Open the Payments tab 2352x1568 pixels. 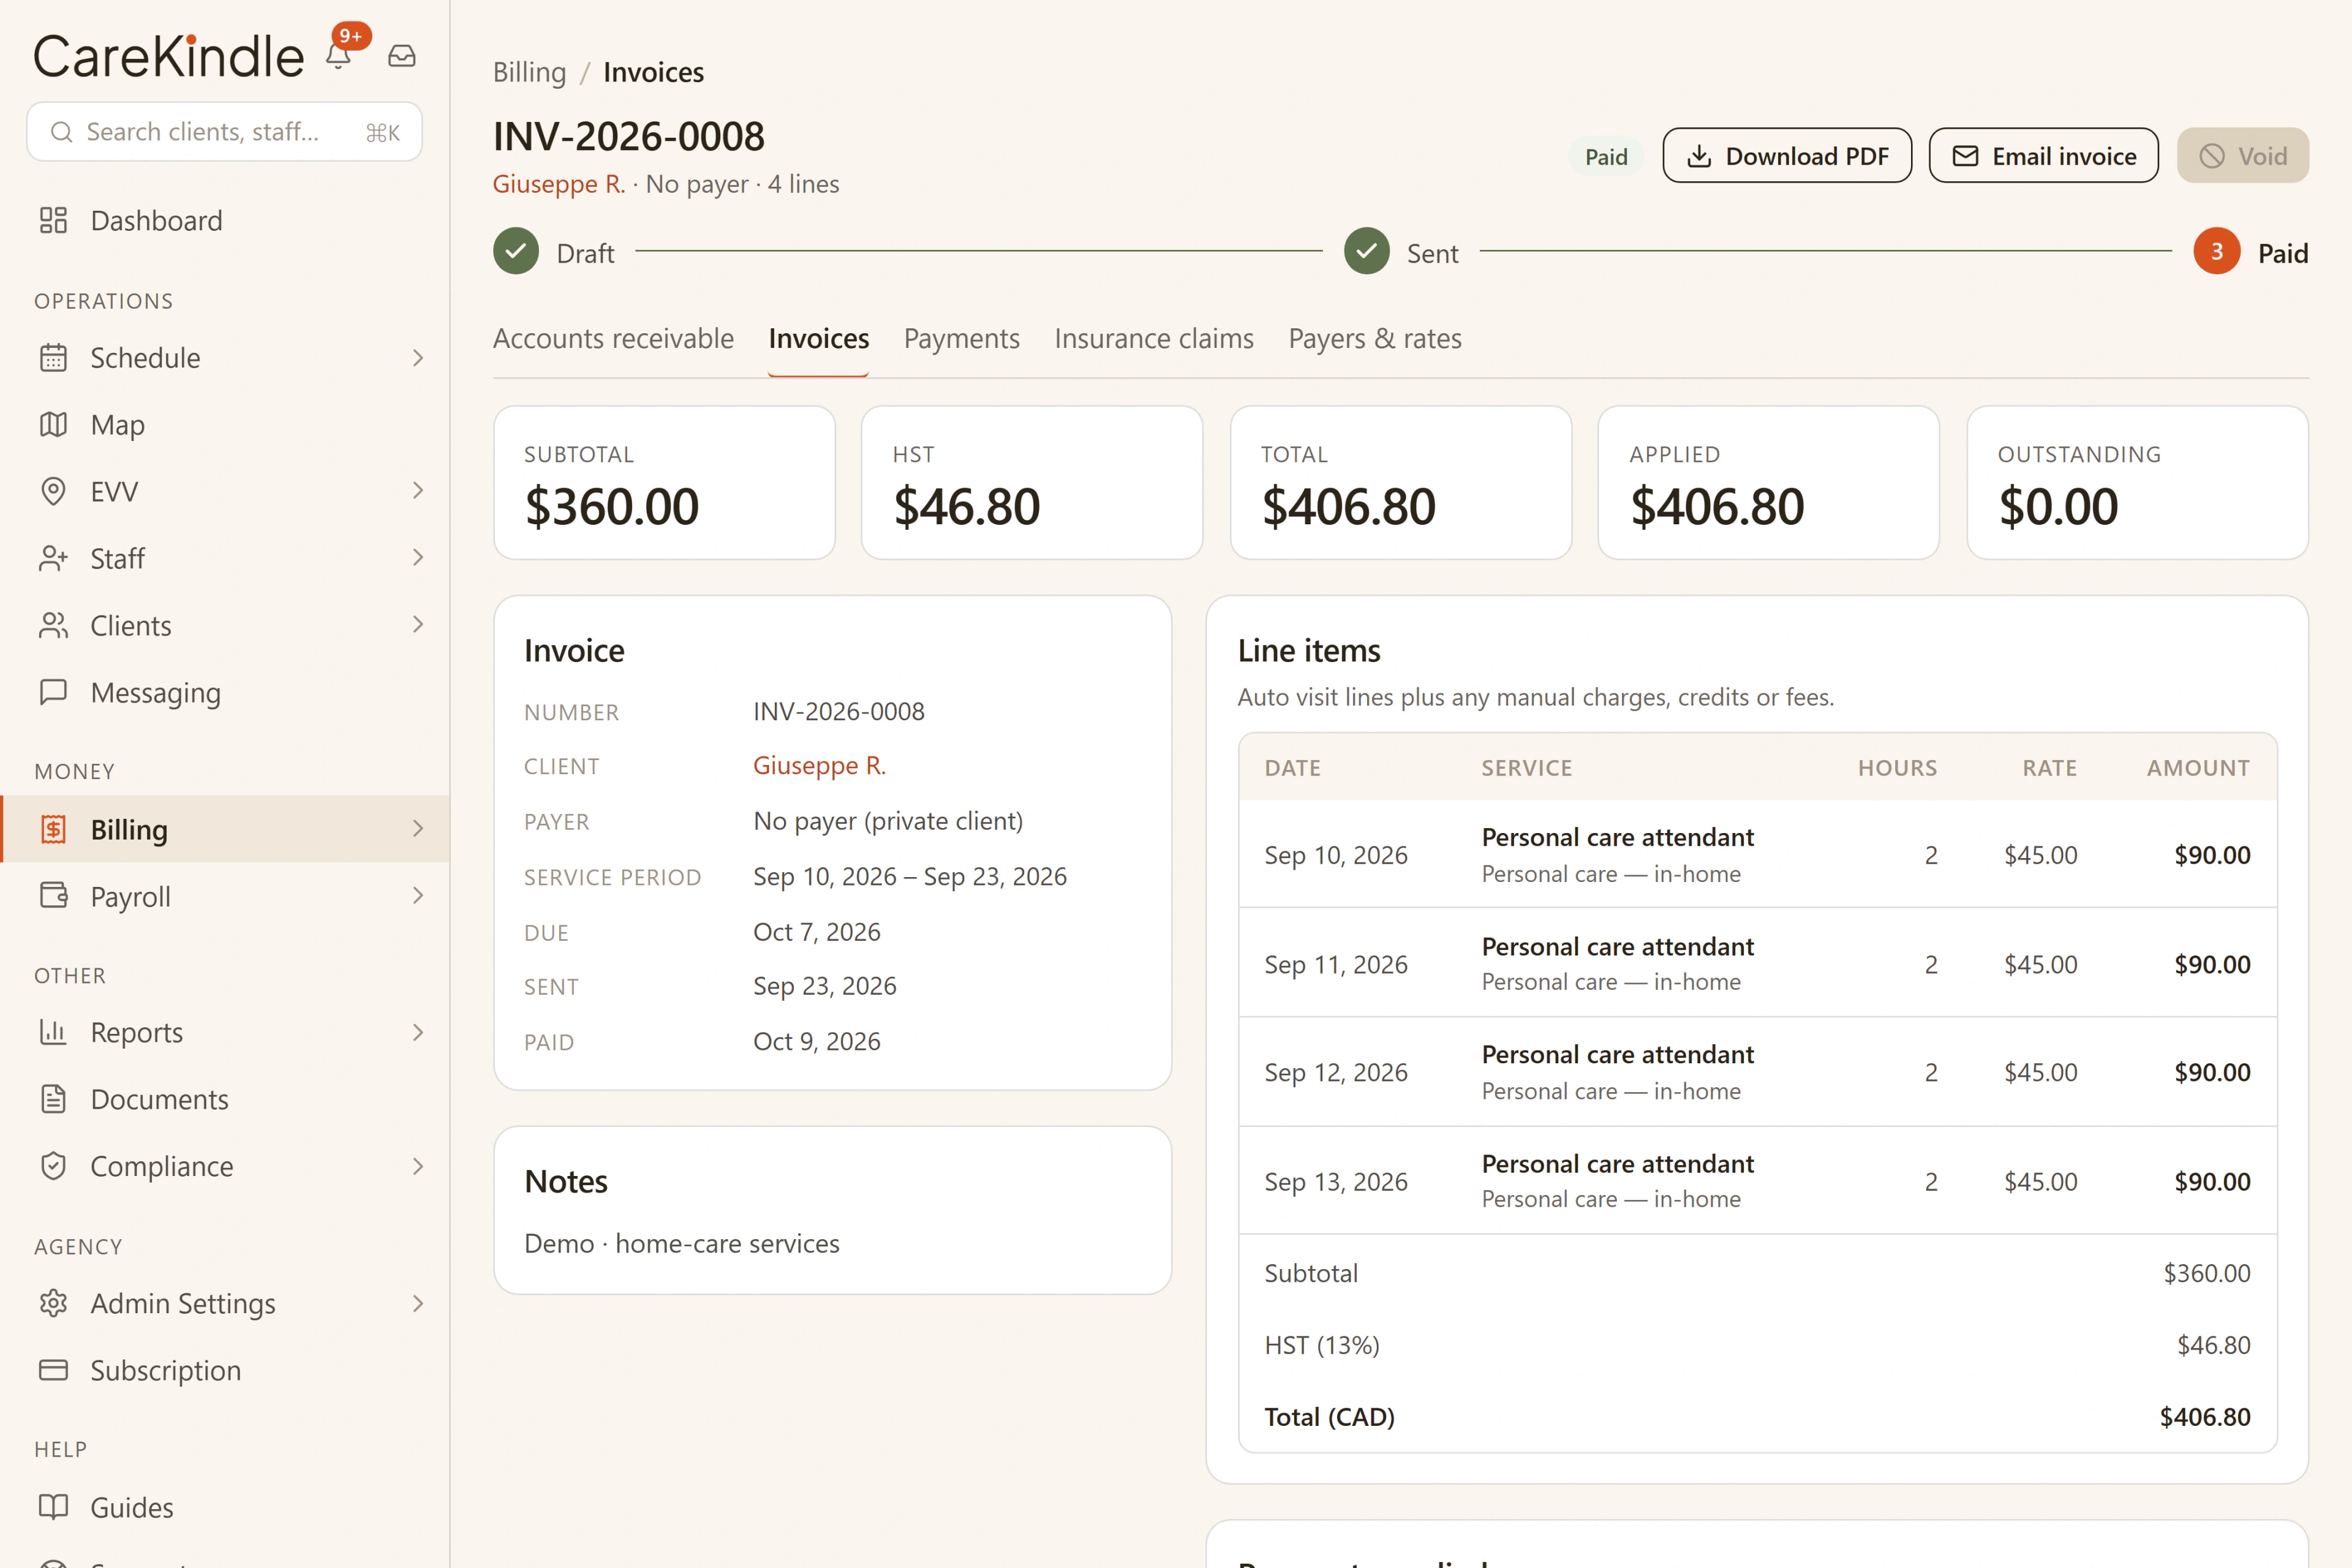[961, 338]
